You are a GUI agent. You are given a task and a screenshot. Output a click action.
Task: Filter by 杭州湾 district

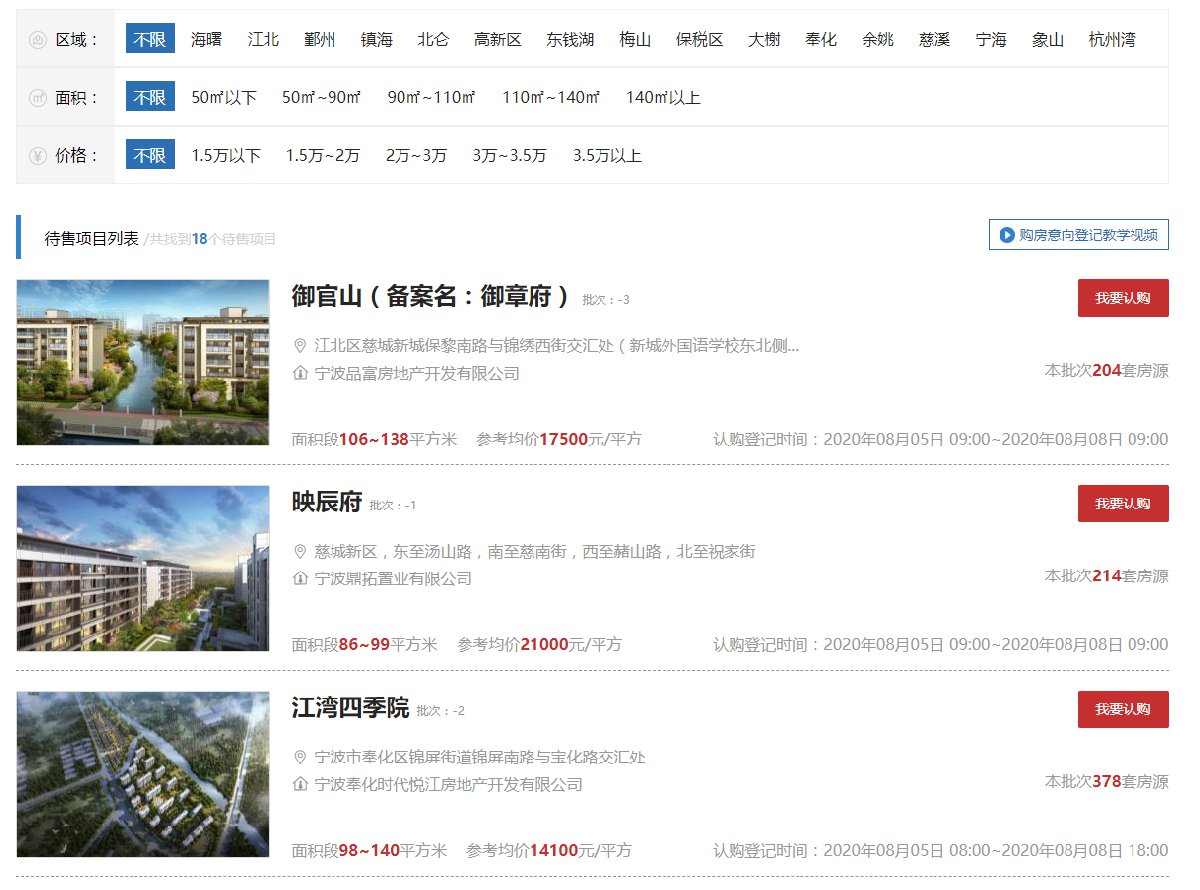tap(1112, 40)
